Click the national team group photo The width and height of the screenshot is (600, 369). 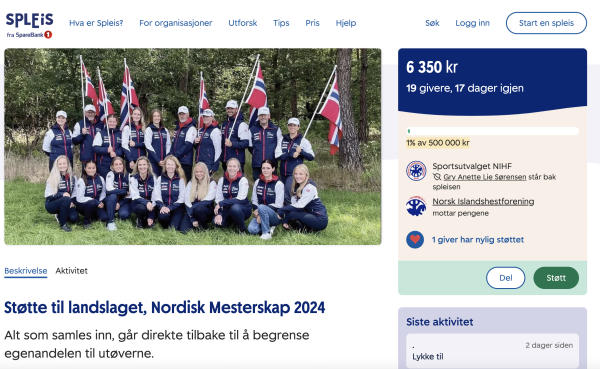(x=193, y=147)
